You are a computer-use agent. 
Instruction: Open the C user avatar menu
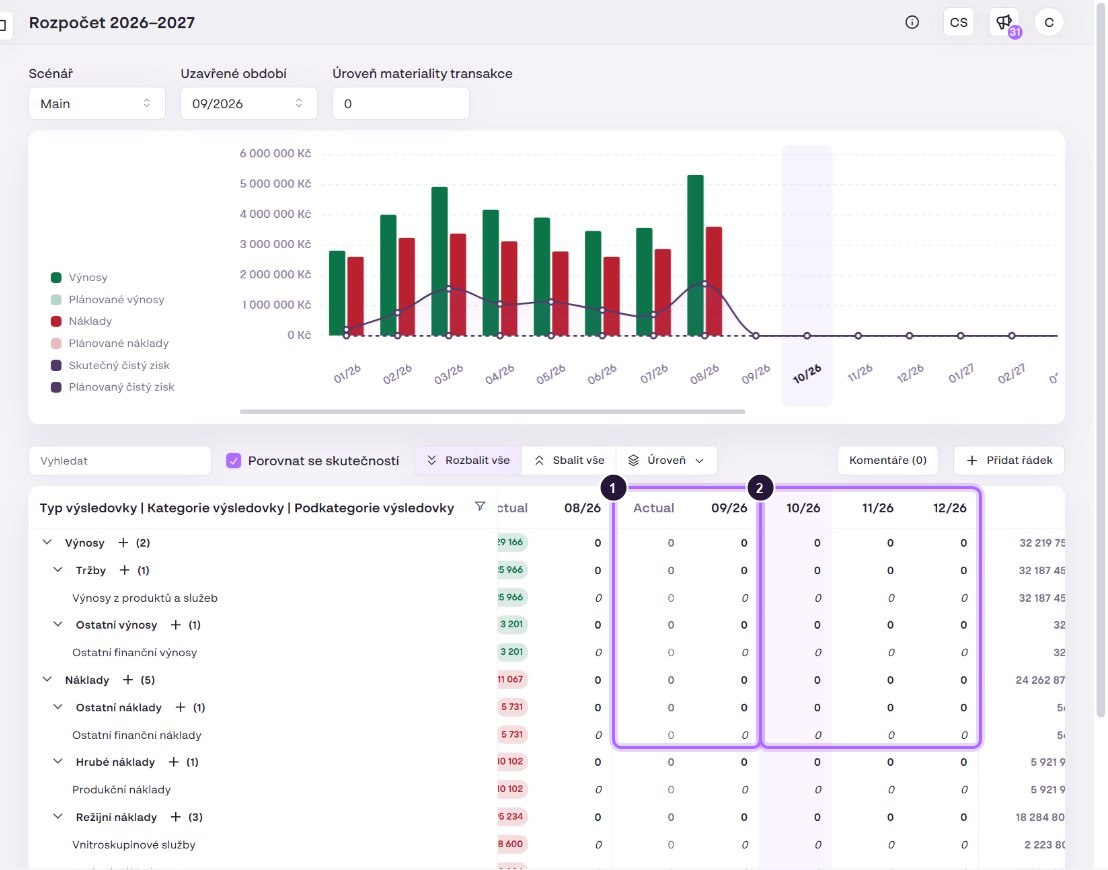(x=1049, y=23)
